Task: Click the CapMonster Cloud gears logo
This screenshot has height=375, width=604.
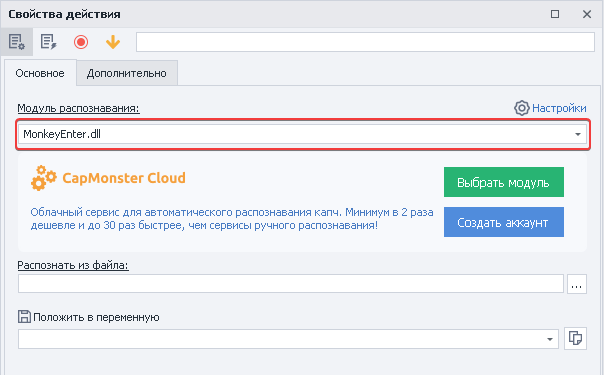Action: (x=44, y=178)
